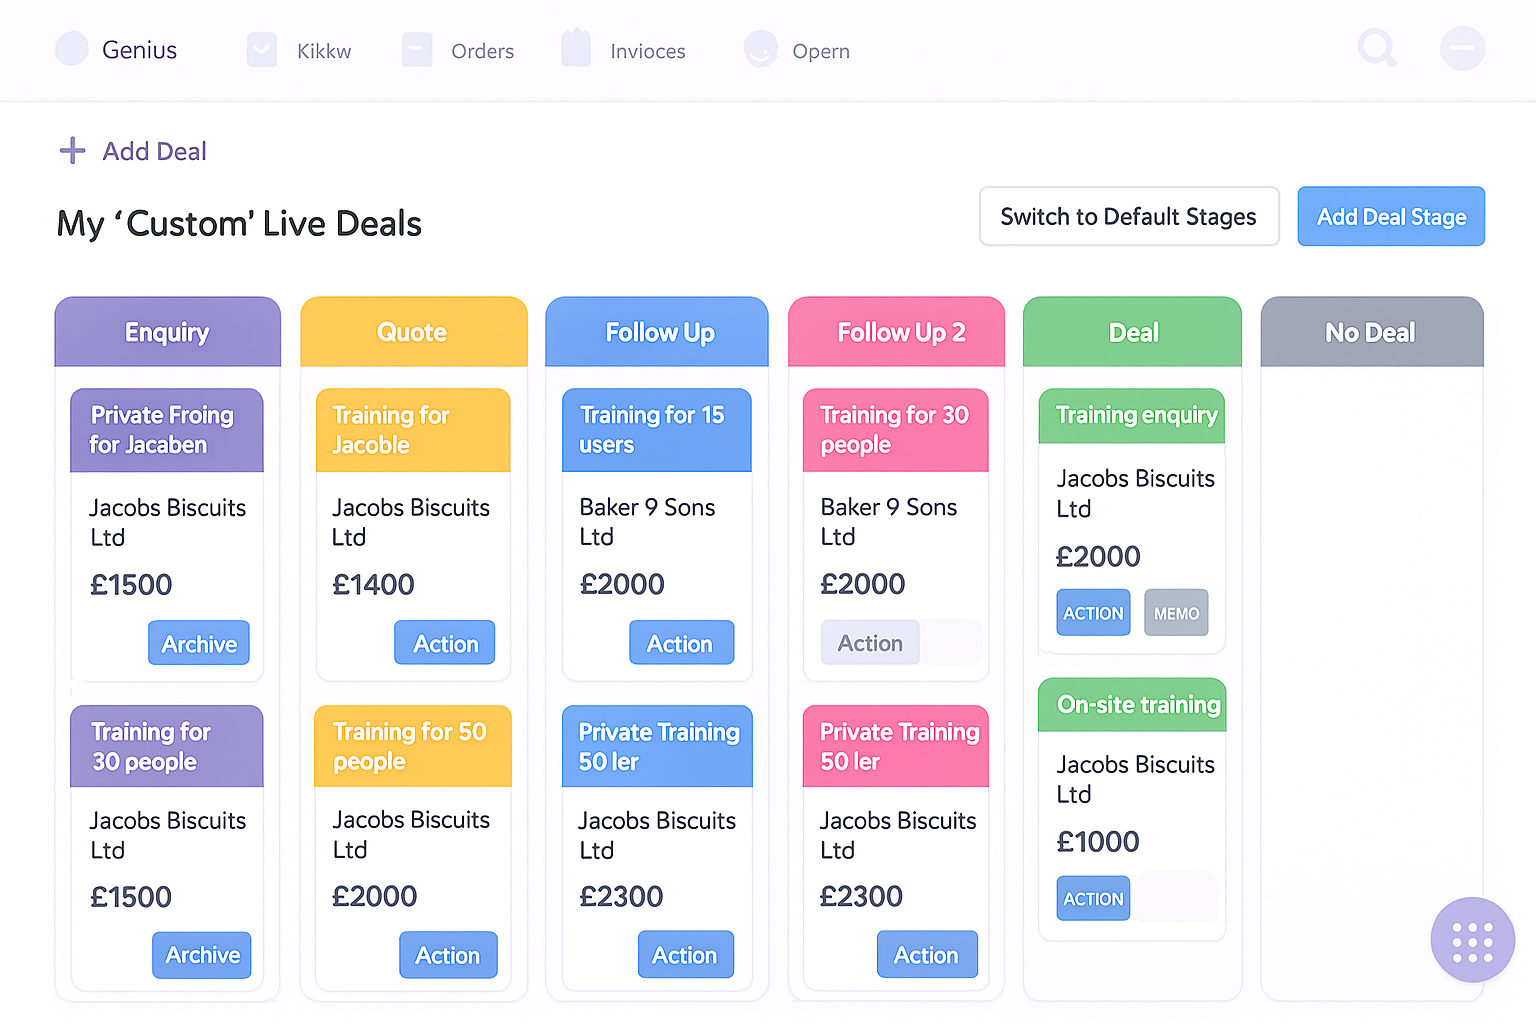The width and height of the screenshot is (1536, 1024).
Task: Open the Training for 15 users card
Action: click(656, 430)
